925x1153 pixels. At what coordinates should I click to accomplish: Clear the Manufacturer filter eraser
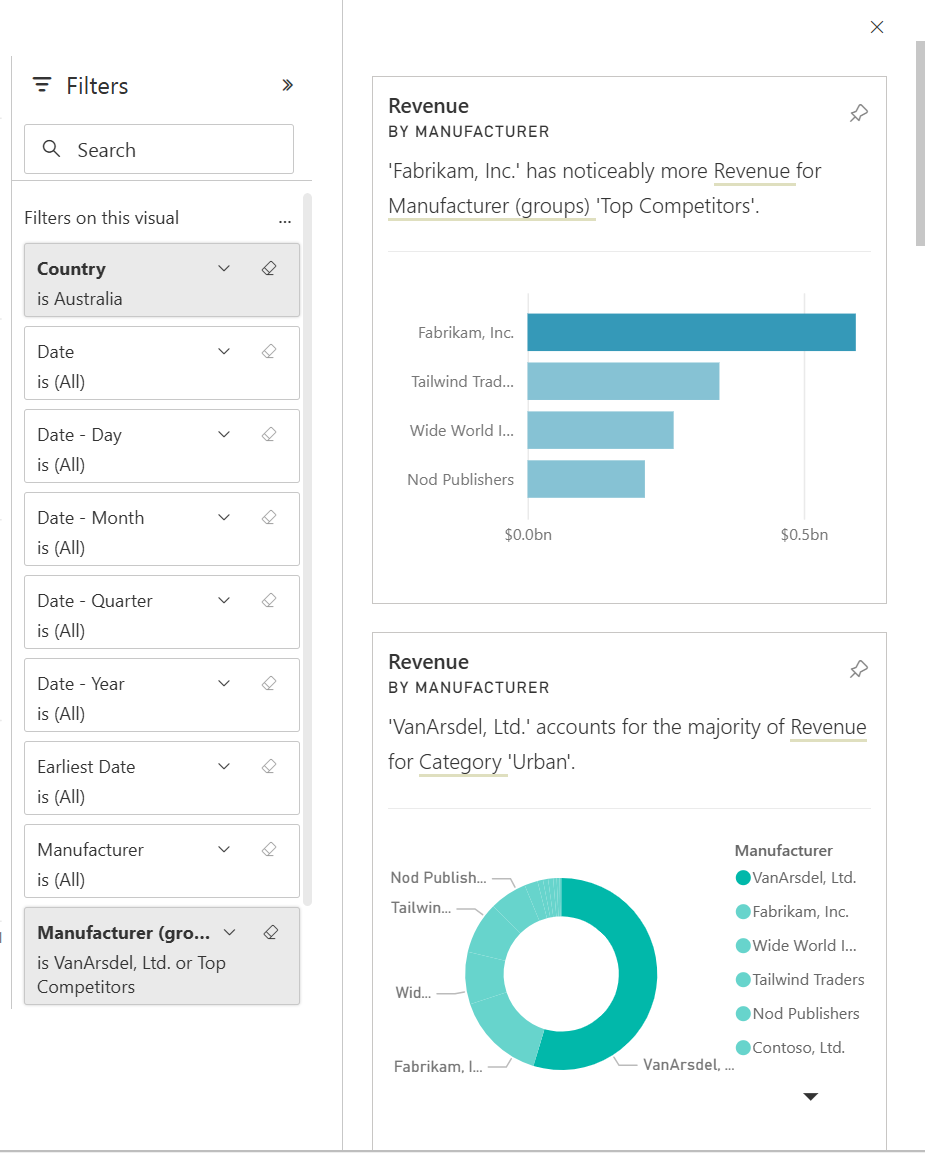(269, 850)
